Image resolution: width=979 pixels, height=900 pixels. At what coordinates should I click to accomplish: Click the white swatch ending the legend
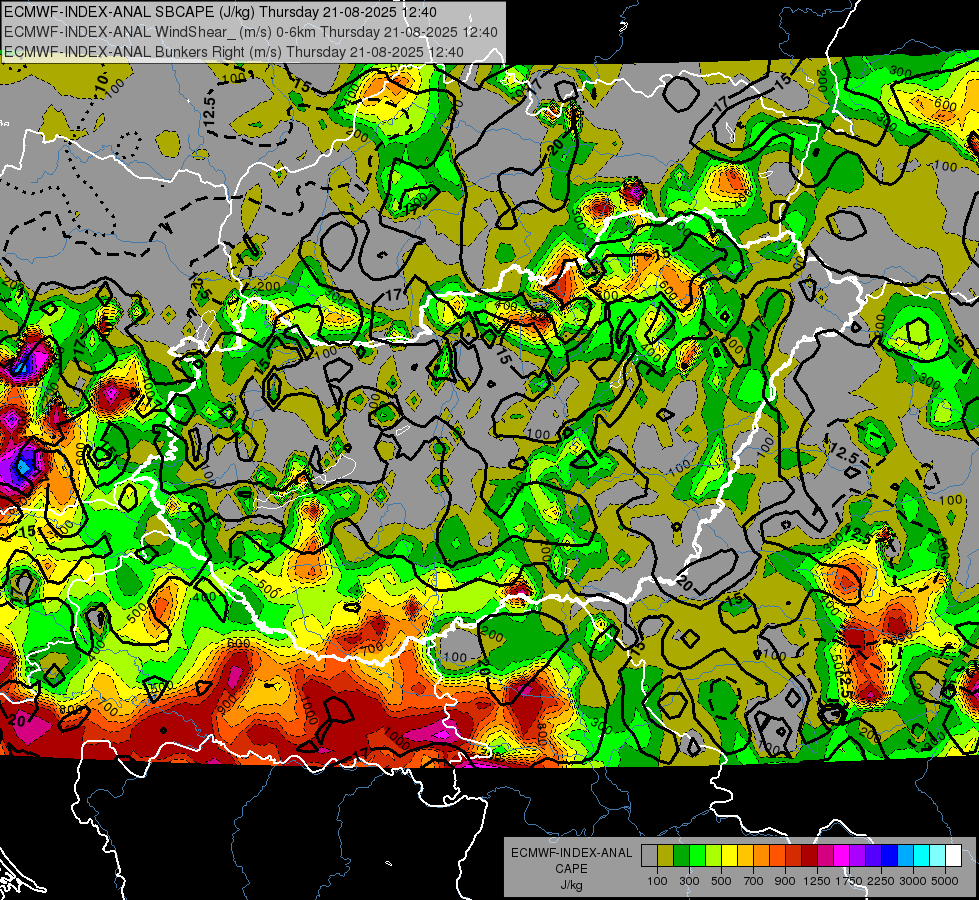(953, 856)
